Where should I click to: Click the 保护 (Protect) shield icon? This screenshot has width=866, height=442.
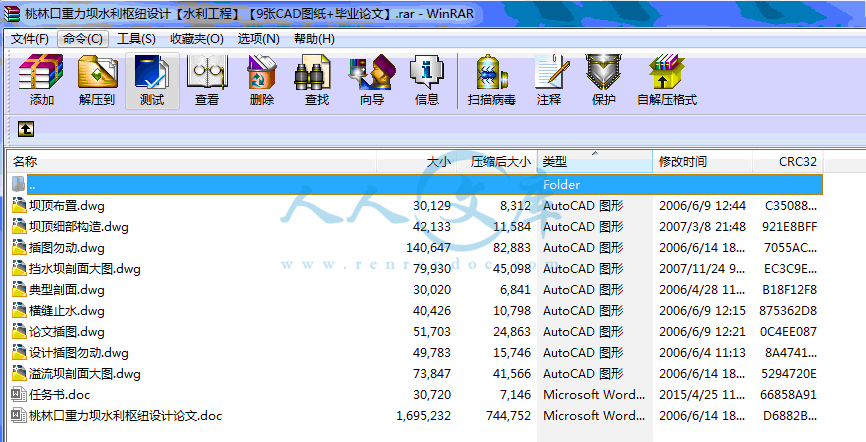603,72
